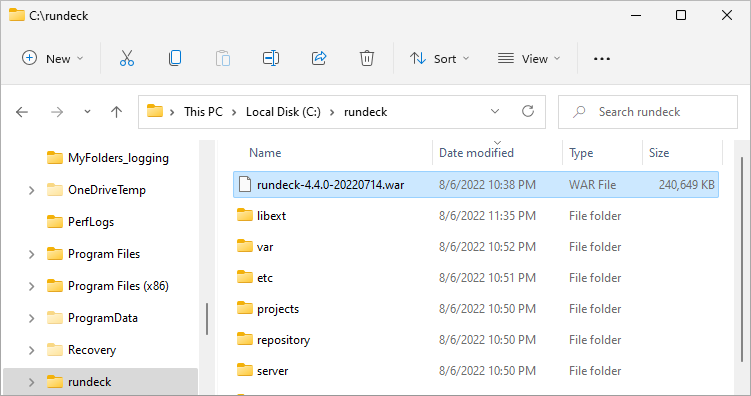The width and height of the screenshot is (751, 396).
Task: Select the libext folder name
Action: point(271,215)
